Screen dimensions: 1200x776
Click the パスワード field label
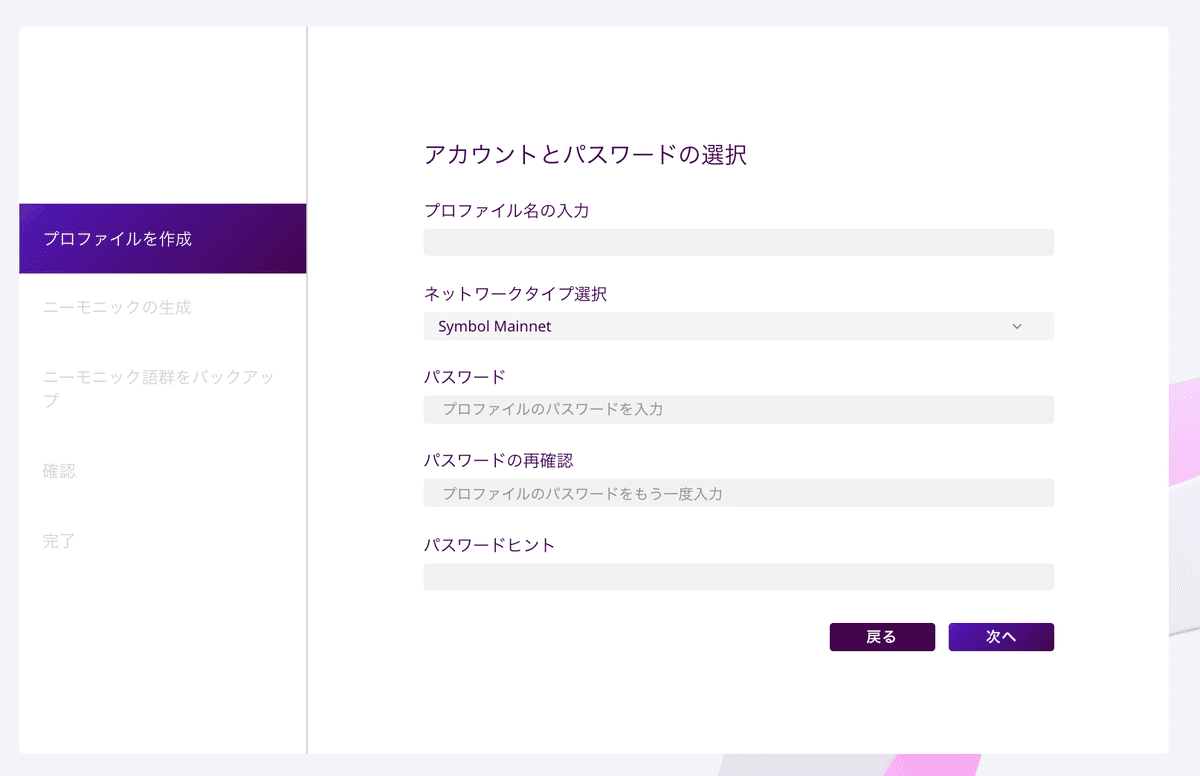point(464,377)
